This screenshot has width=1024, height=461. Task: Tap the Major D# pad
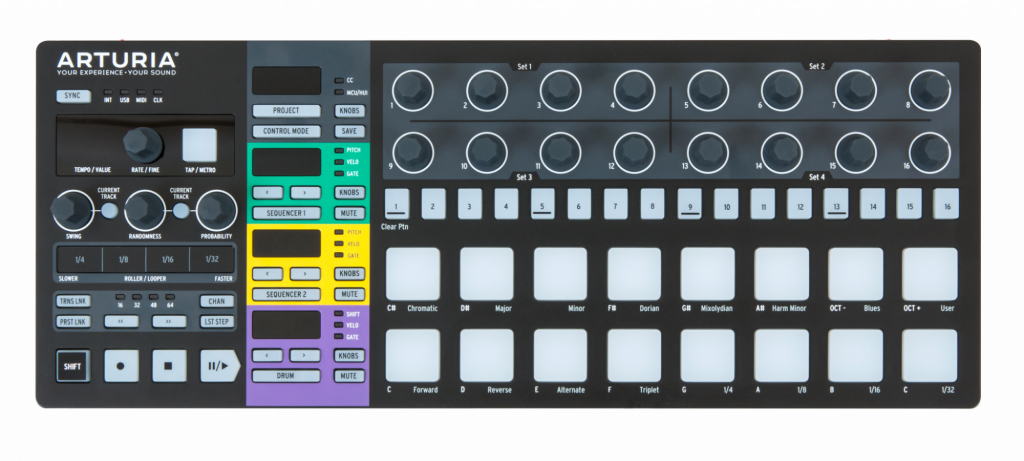[x=487, y=274]
